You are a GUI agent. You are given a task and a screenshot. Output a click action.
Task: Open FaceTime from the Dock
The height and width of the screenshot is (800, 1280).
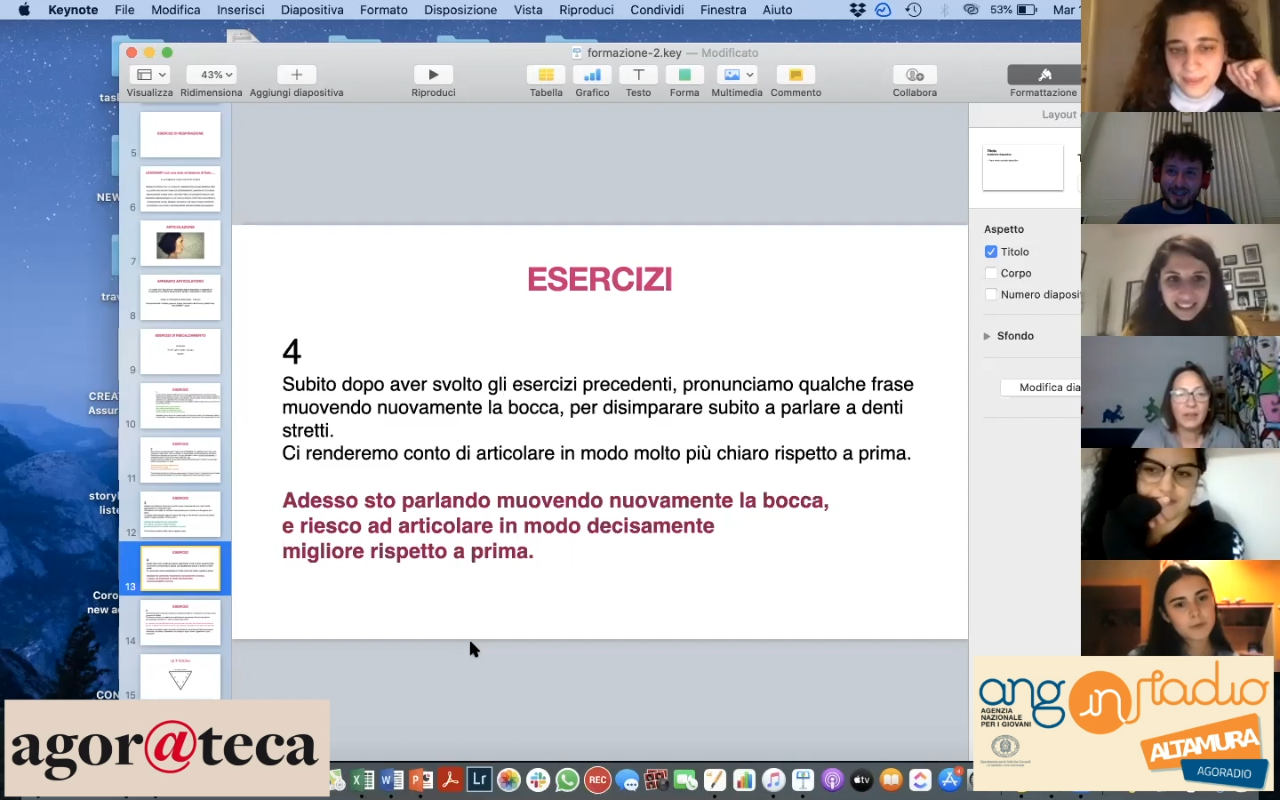(x=685, y=780)
